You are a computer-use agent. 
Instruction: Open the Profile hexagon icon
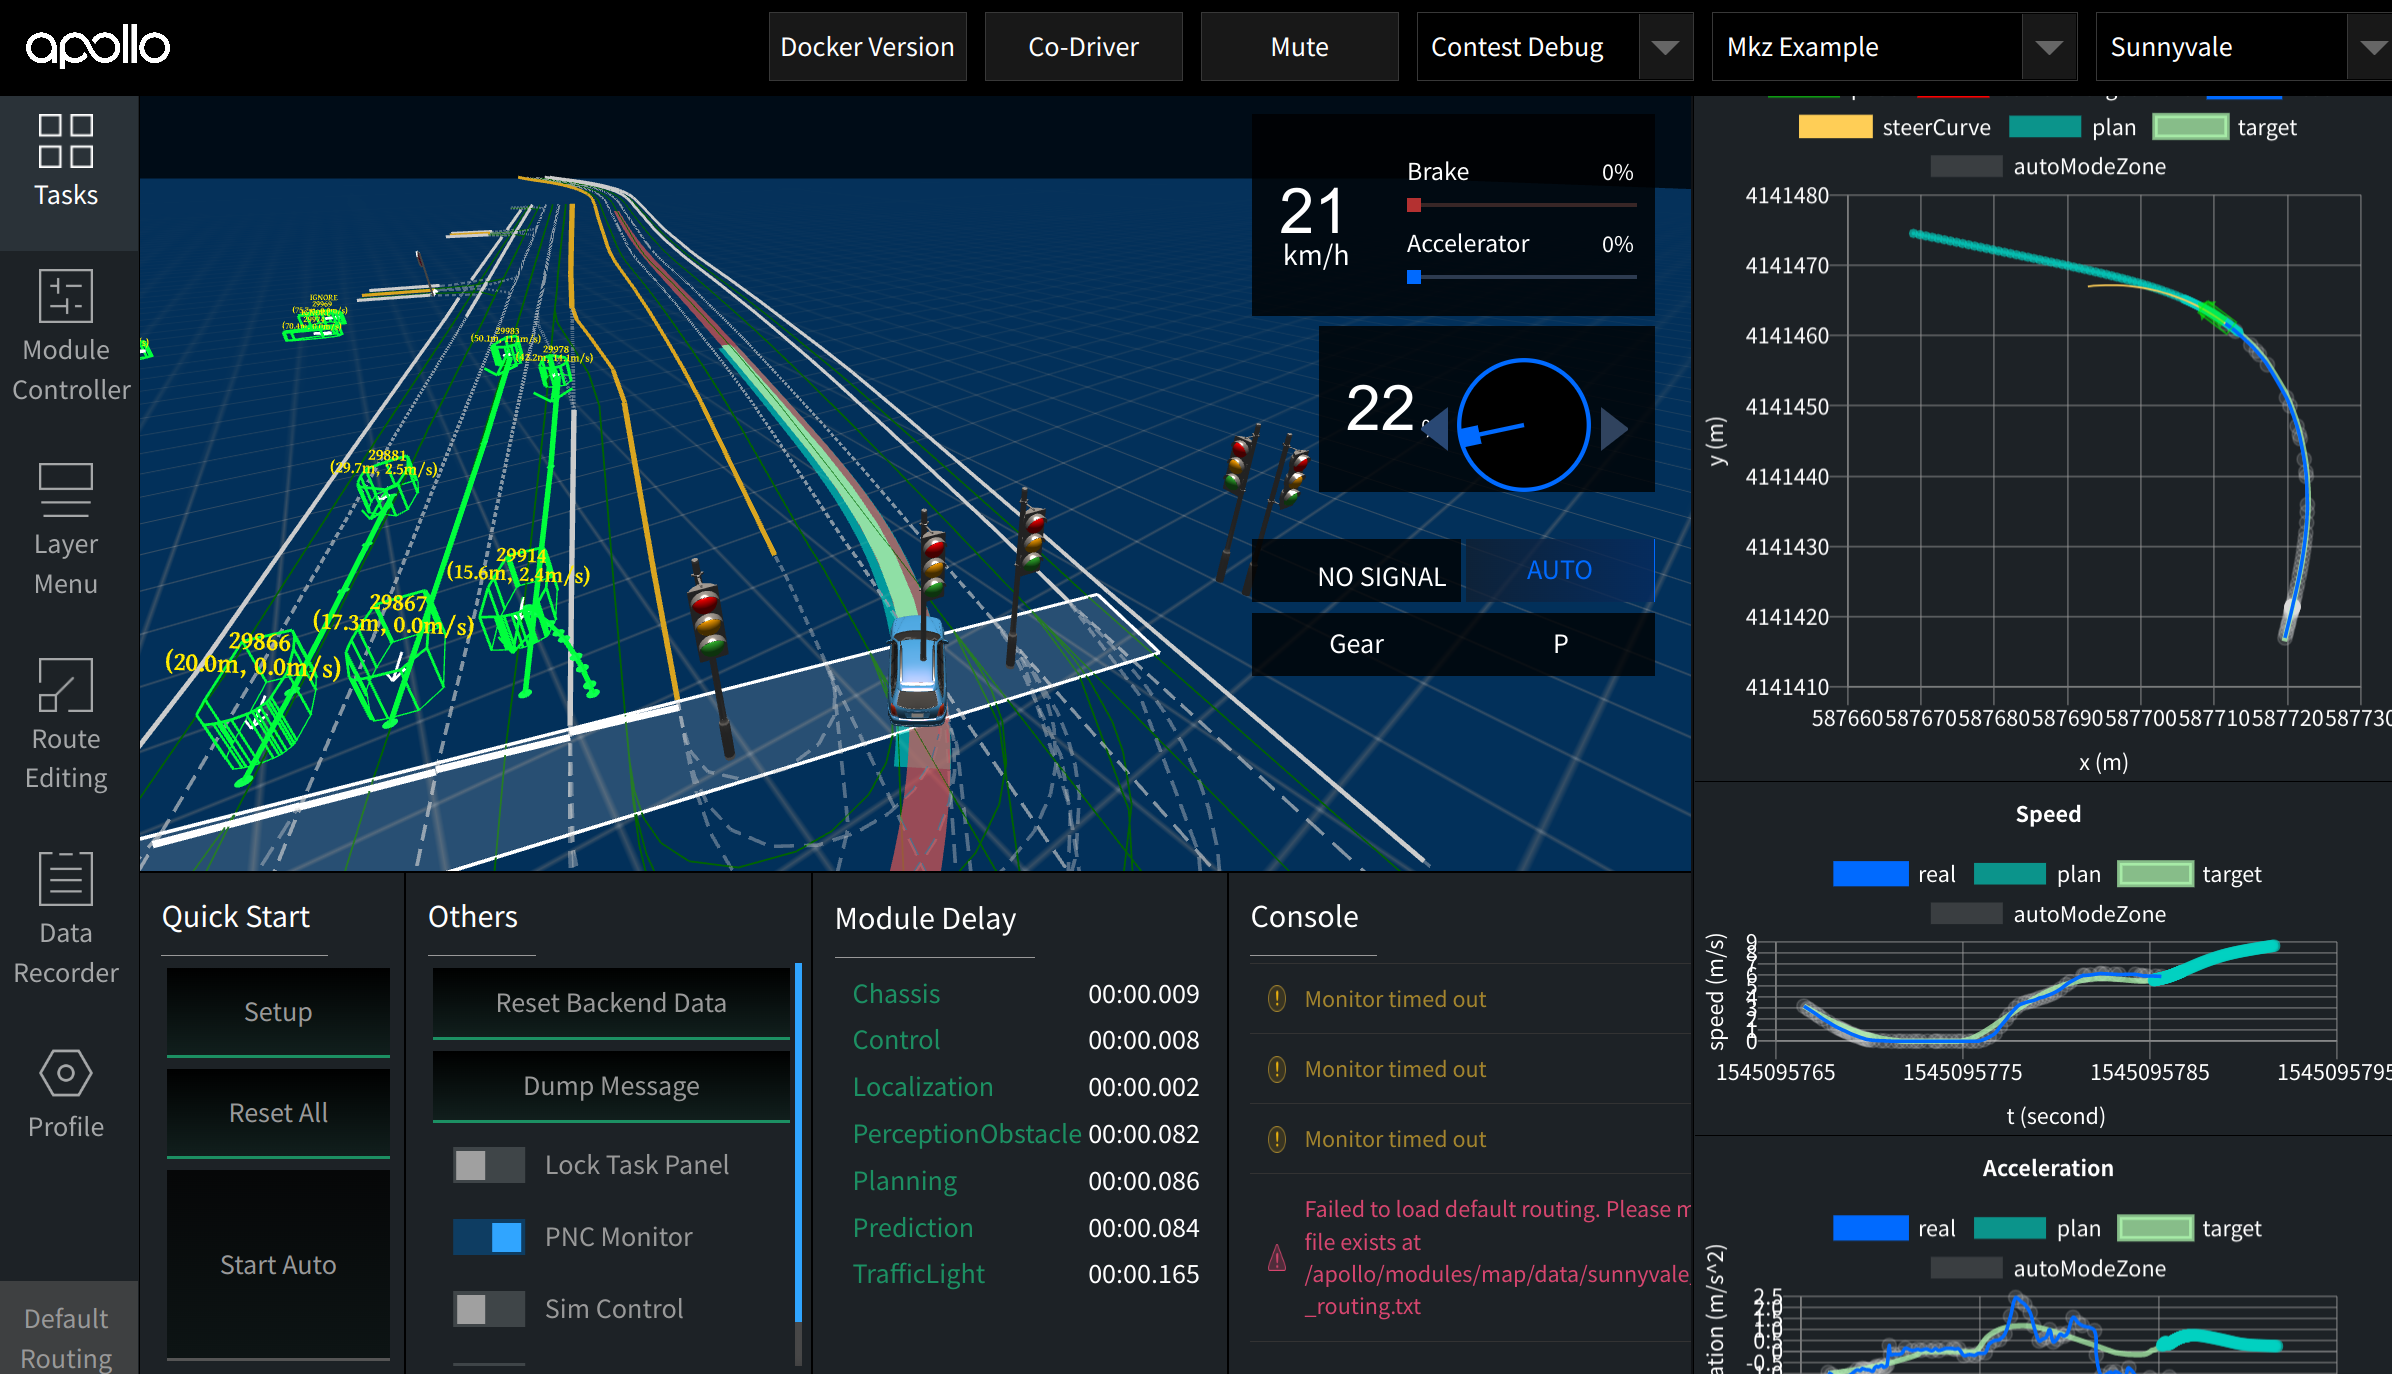coord(66,1073)
